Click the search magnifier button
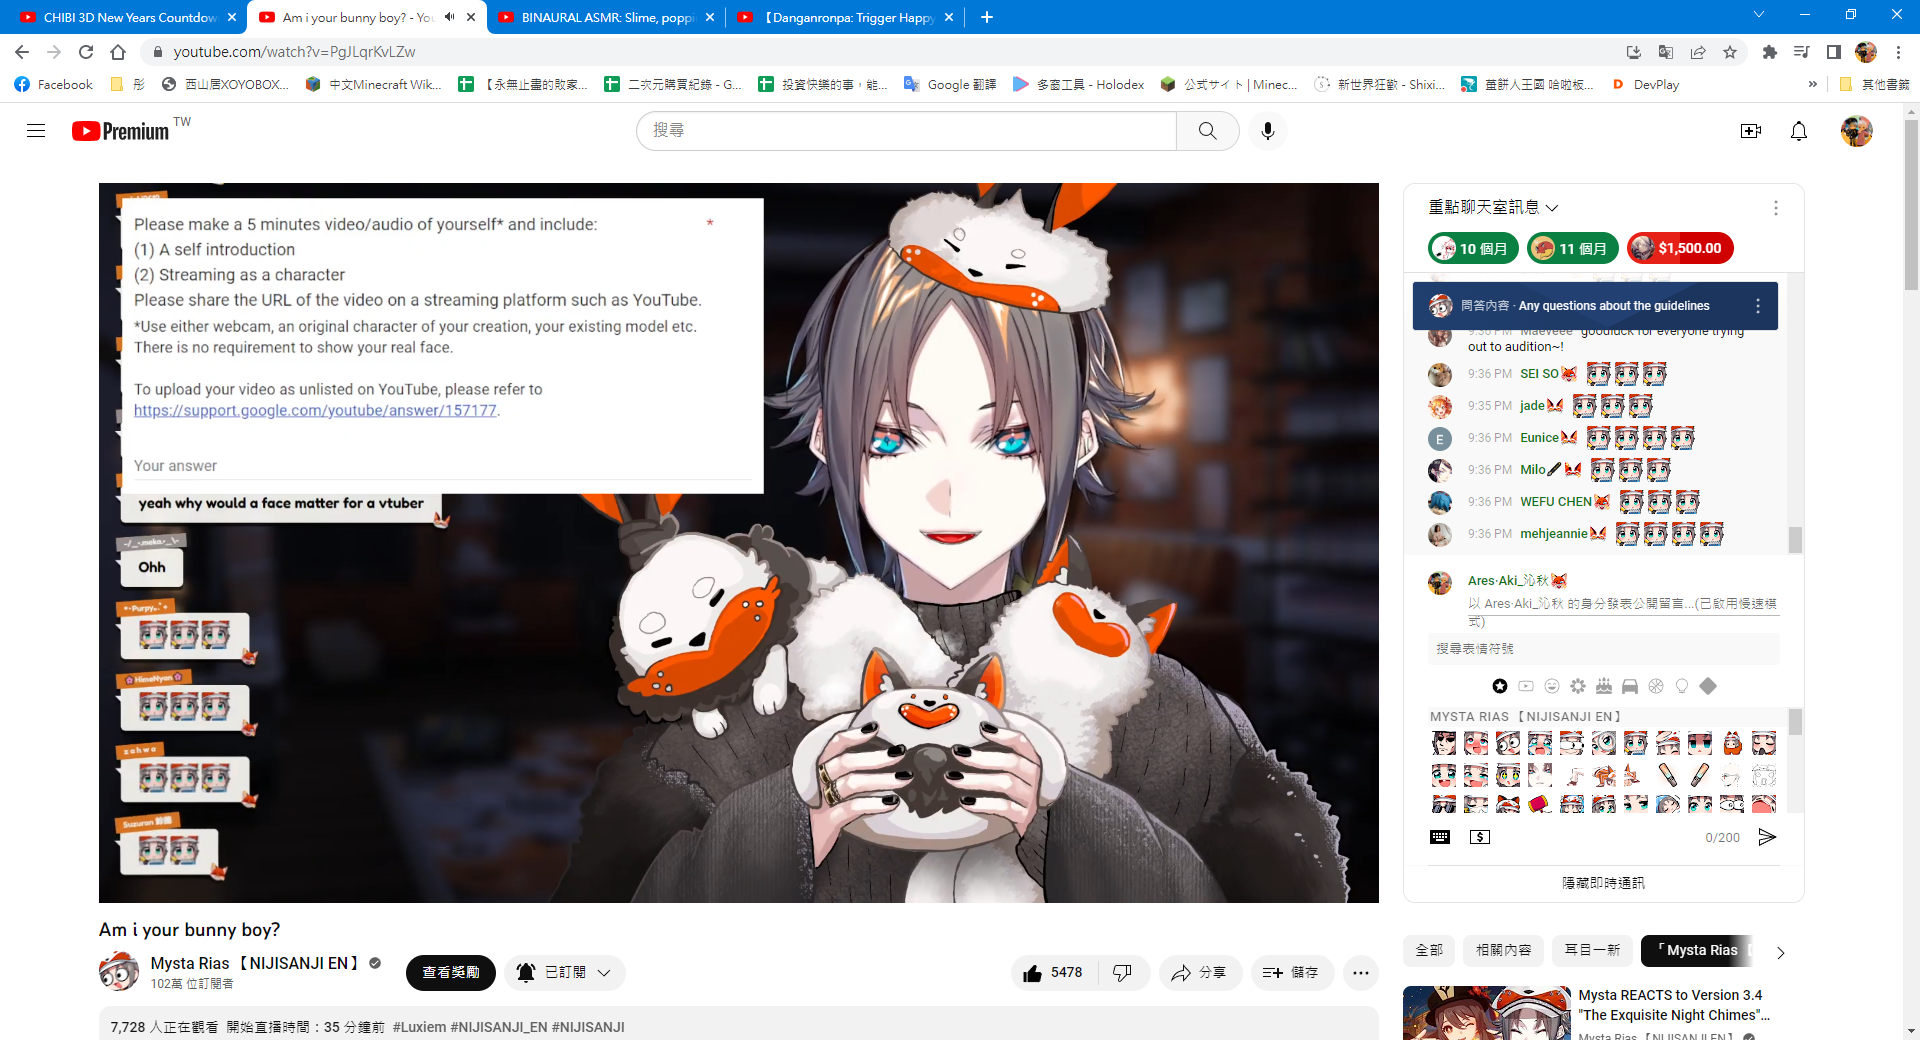 tap(1208, 131)
